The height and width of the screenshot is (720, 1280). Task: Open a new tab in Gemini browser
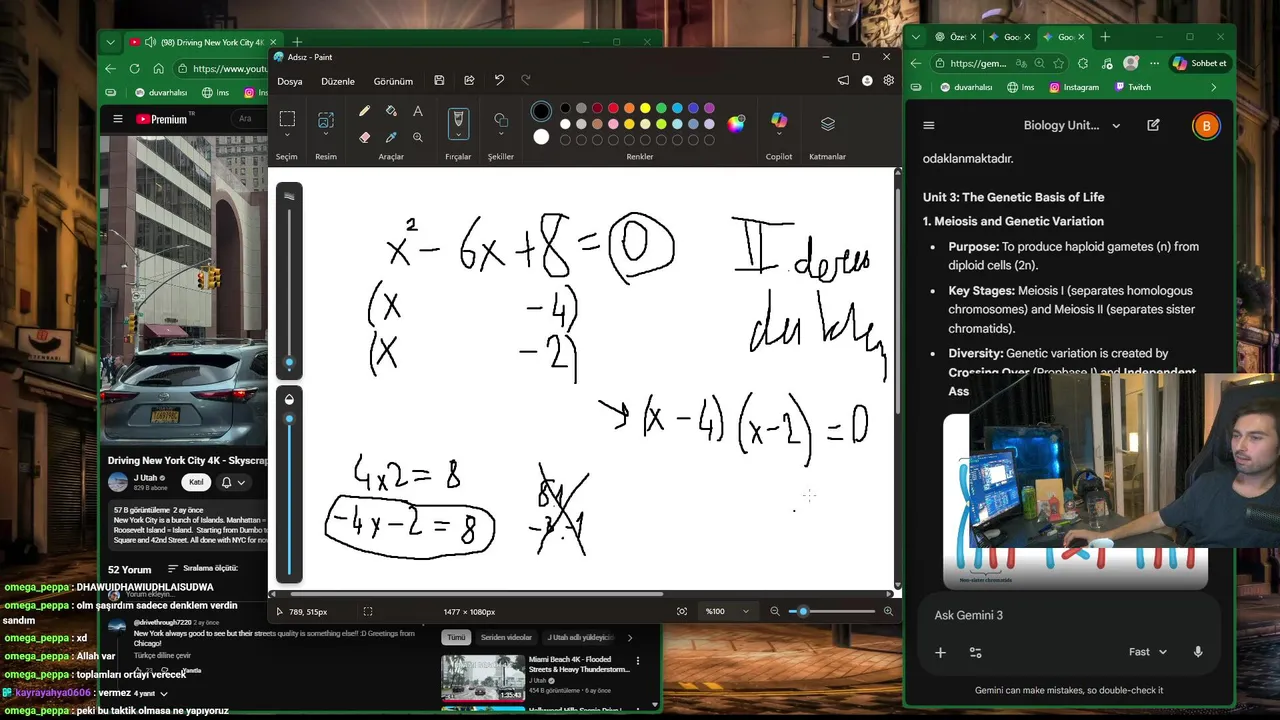[1105, 37]
